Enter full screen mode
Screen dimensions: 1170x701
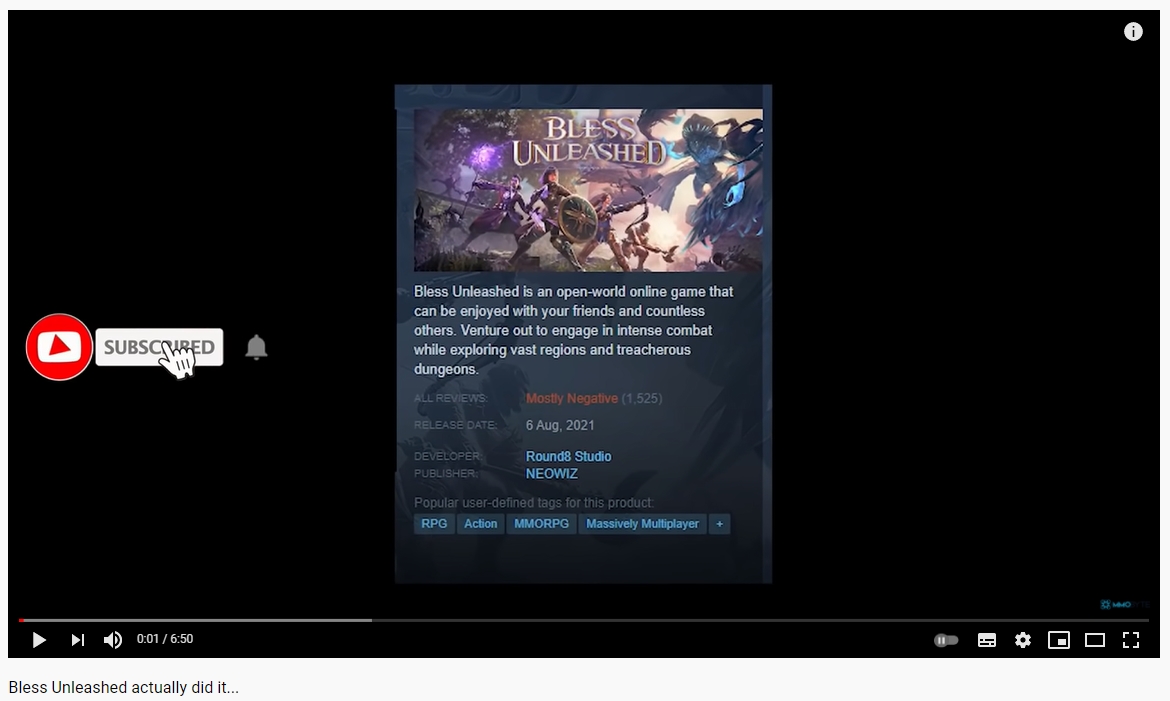[x=1131, y=640]
